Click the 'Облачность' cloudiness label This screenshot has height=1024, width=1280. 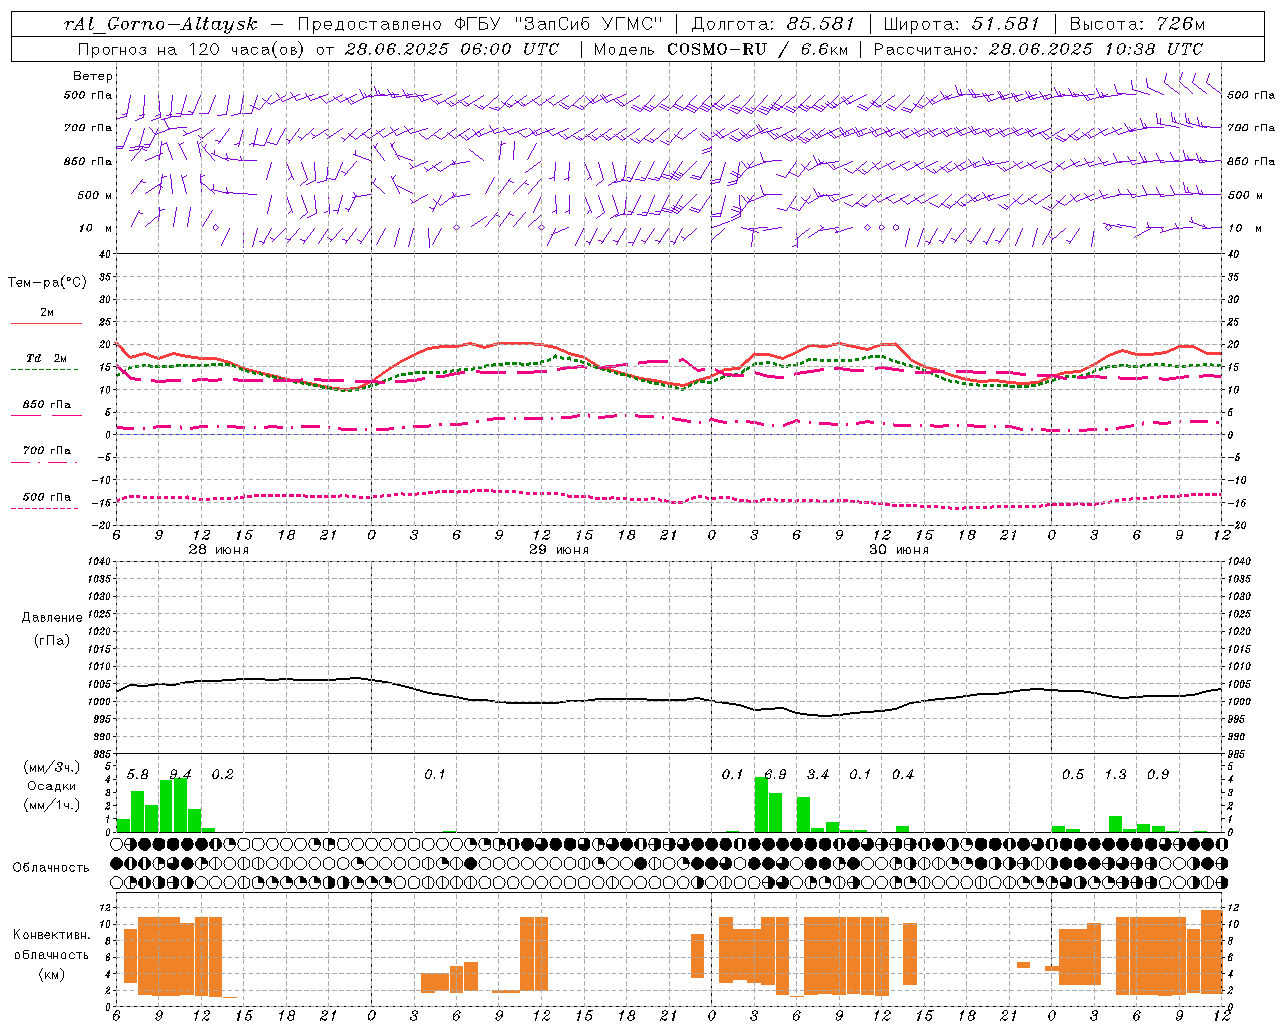[51, 868]
